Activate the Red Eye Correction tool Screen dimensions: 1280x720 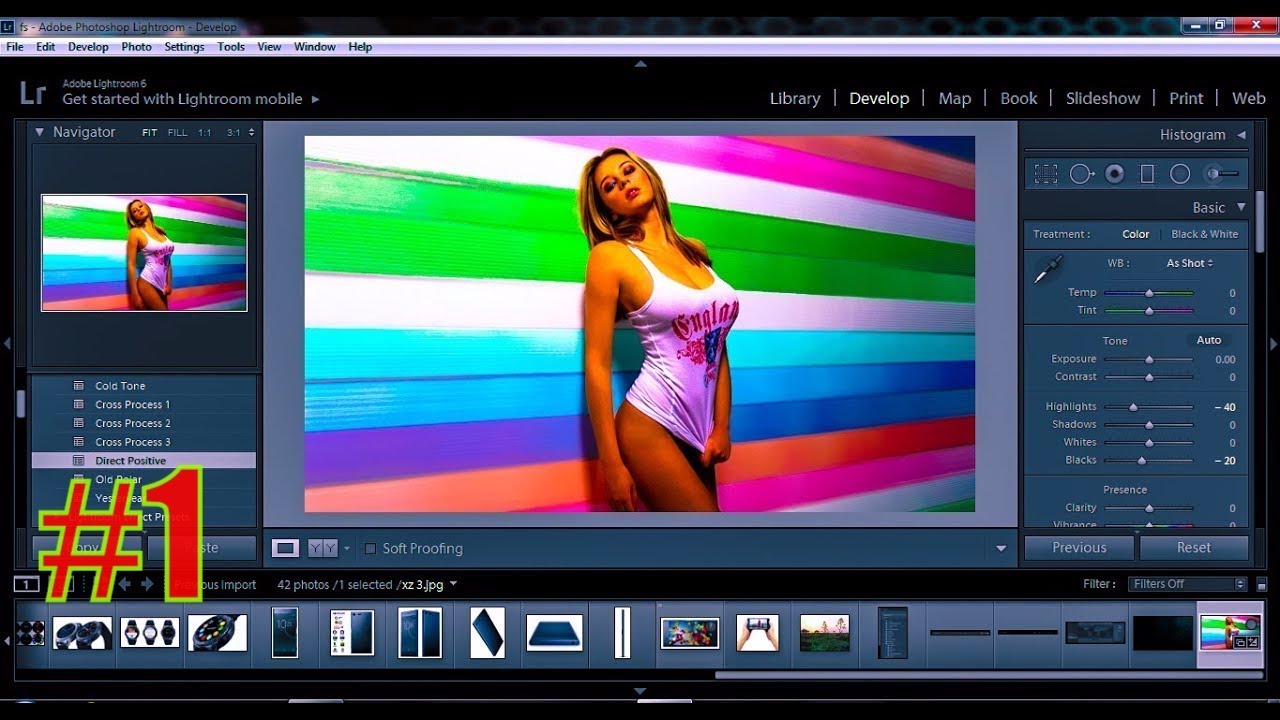(x=1114, y=174)
